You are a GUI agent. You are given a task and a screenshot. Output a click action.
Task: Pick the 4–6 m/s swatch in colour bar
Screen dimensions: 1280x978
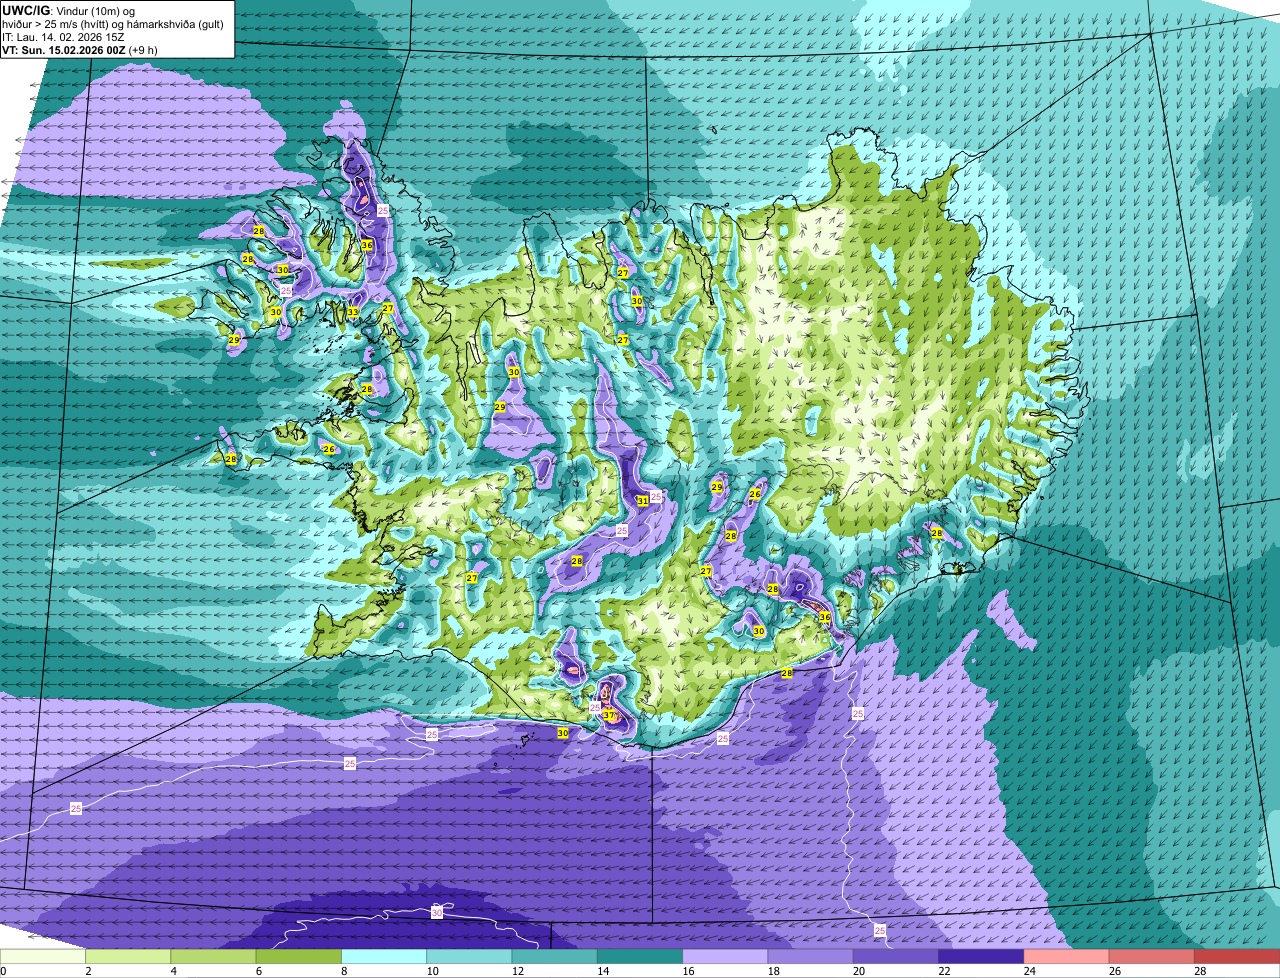coord(213,956)
